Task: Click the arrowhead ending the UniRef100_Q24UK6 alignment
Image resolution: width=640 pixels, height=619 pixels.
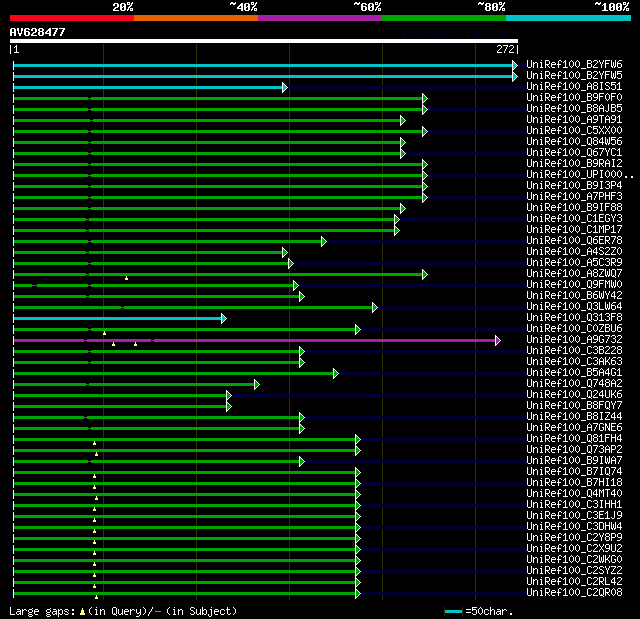Action: tap(229, 395)
